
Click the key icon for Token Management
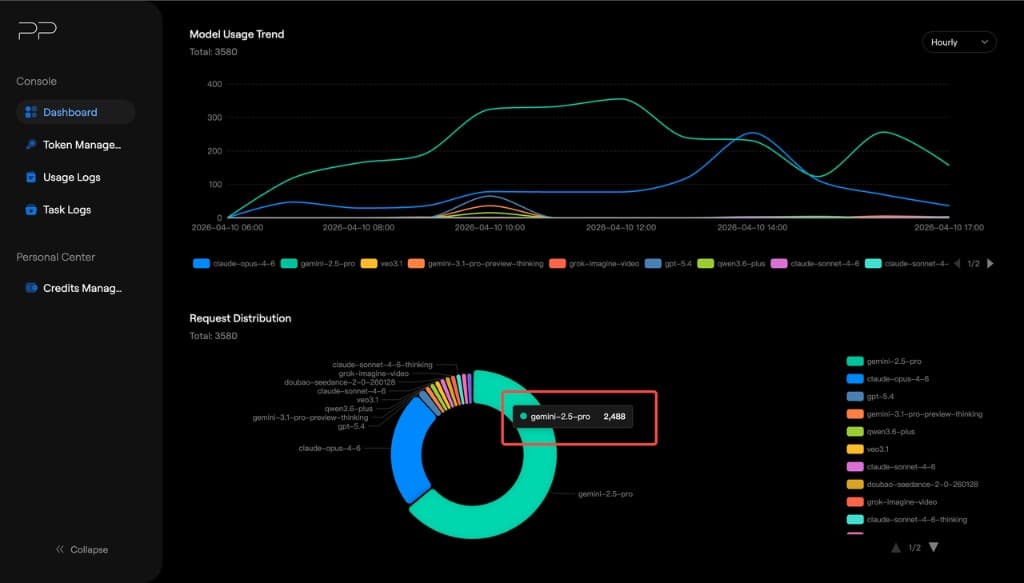(31, 144)
